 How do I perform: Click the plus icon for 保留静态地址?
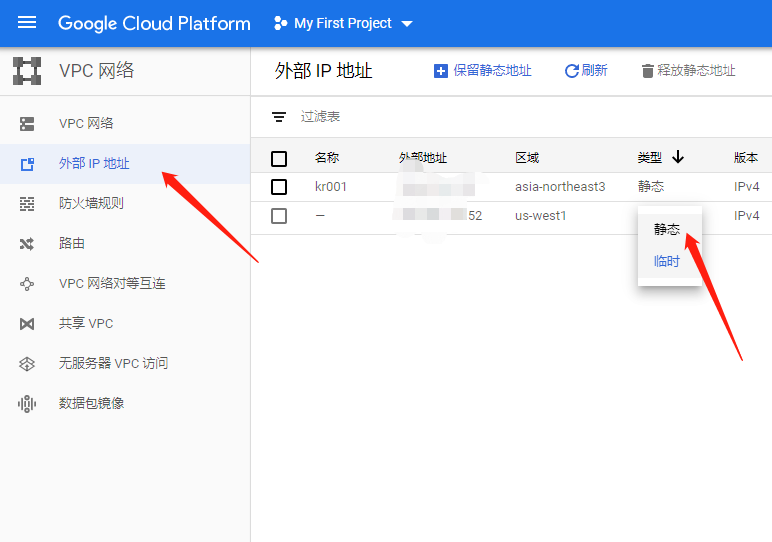(440, 71)
